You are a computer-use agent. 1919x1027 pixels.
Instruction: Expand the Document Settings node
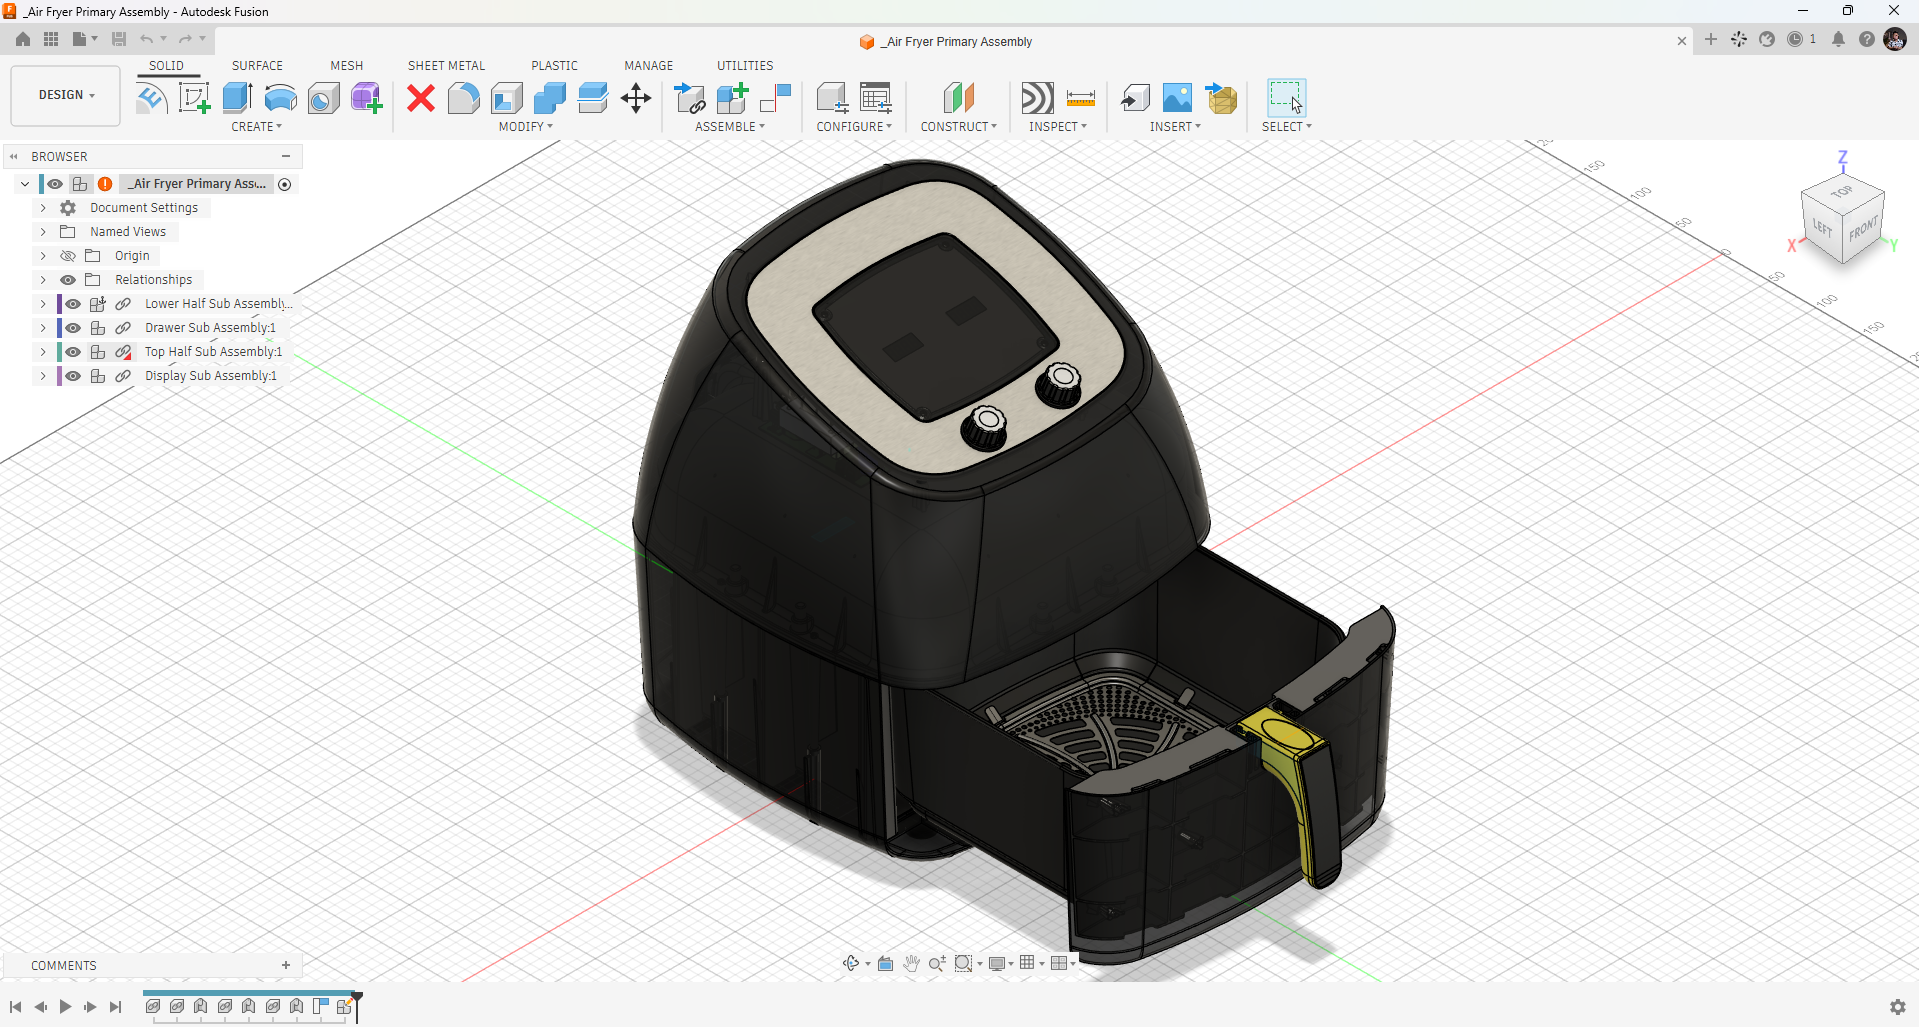tap(43, 208)
